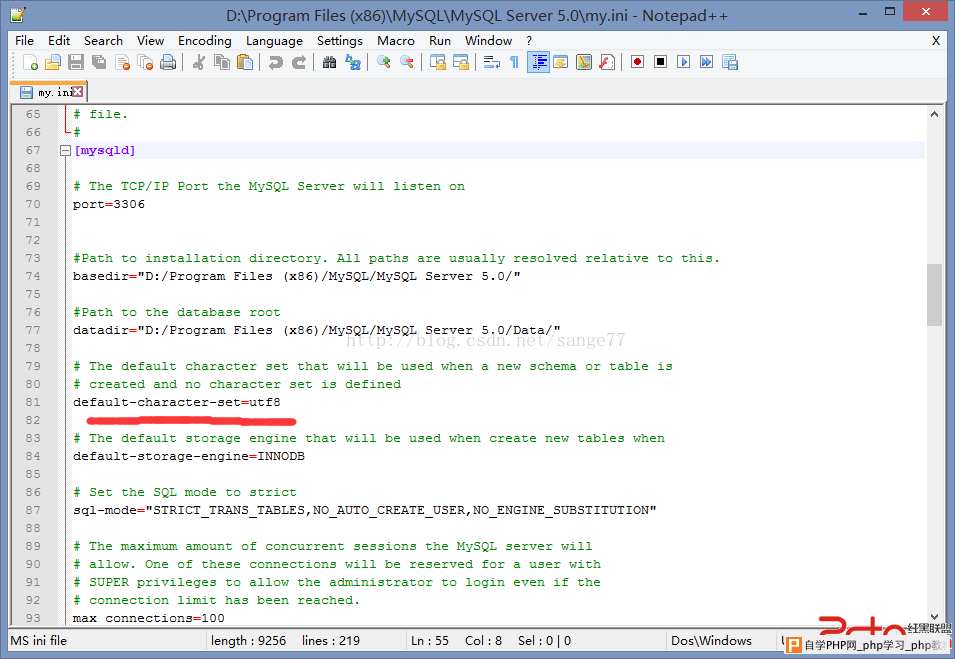This screenshot has height=659, width=955.
Task: Zoom in on the editor text
Action: pos(384,62)
